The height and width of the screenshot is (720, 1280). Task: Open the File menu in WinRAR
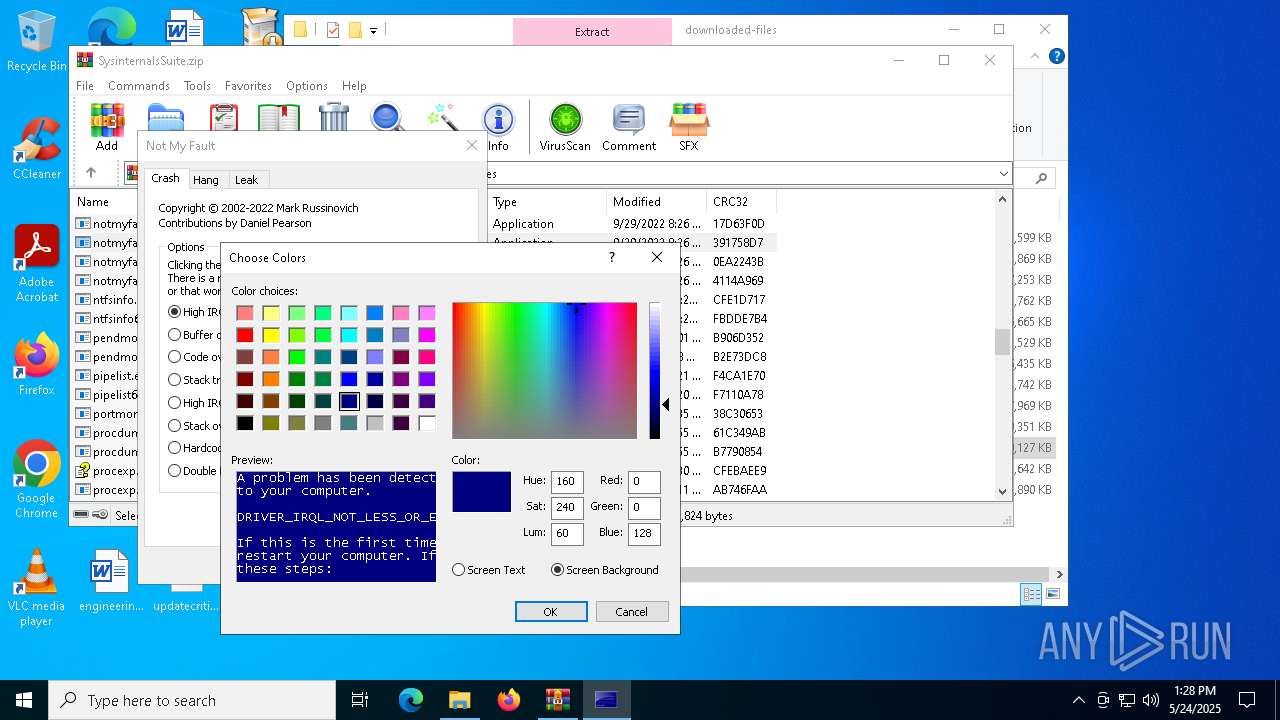click(85, 86)
